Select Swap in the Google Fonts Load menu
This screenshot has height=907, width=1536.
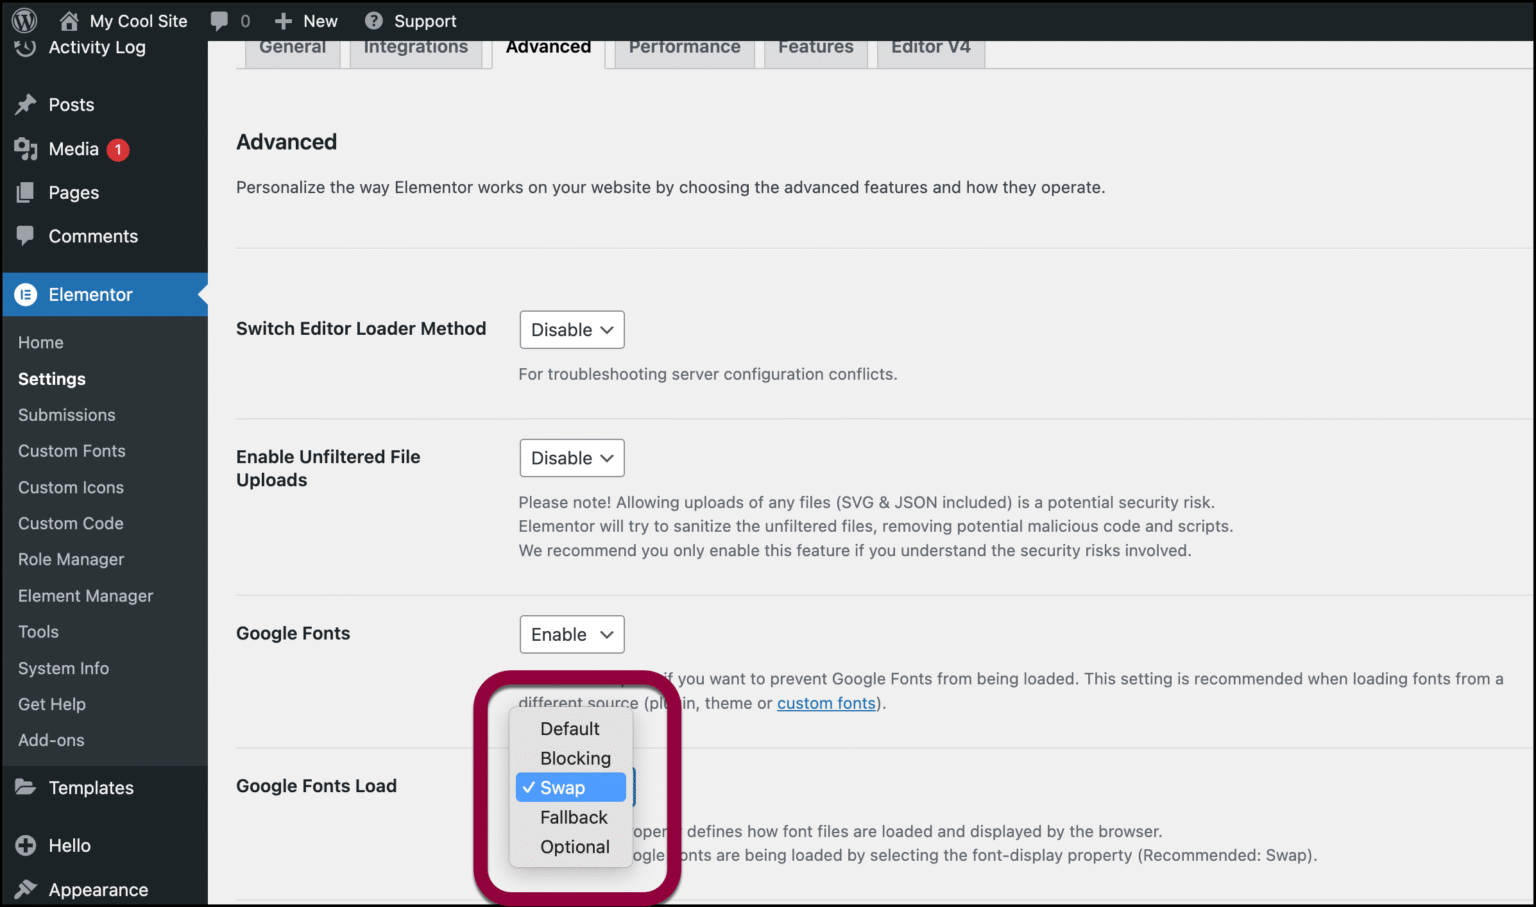[x=570, y=787]
